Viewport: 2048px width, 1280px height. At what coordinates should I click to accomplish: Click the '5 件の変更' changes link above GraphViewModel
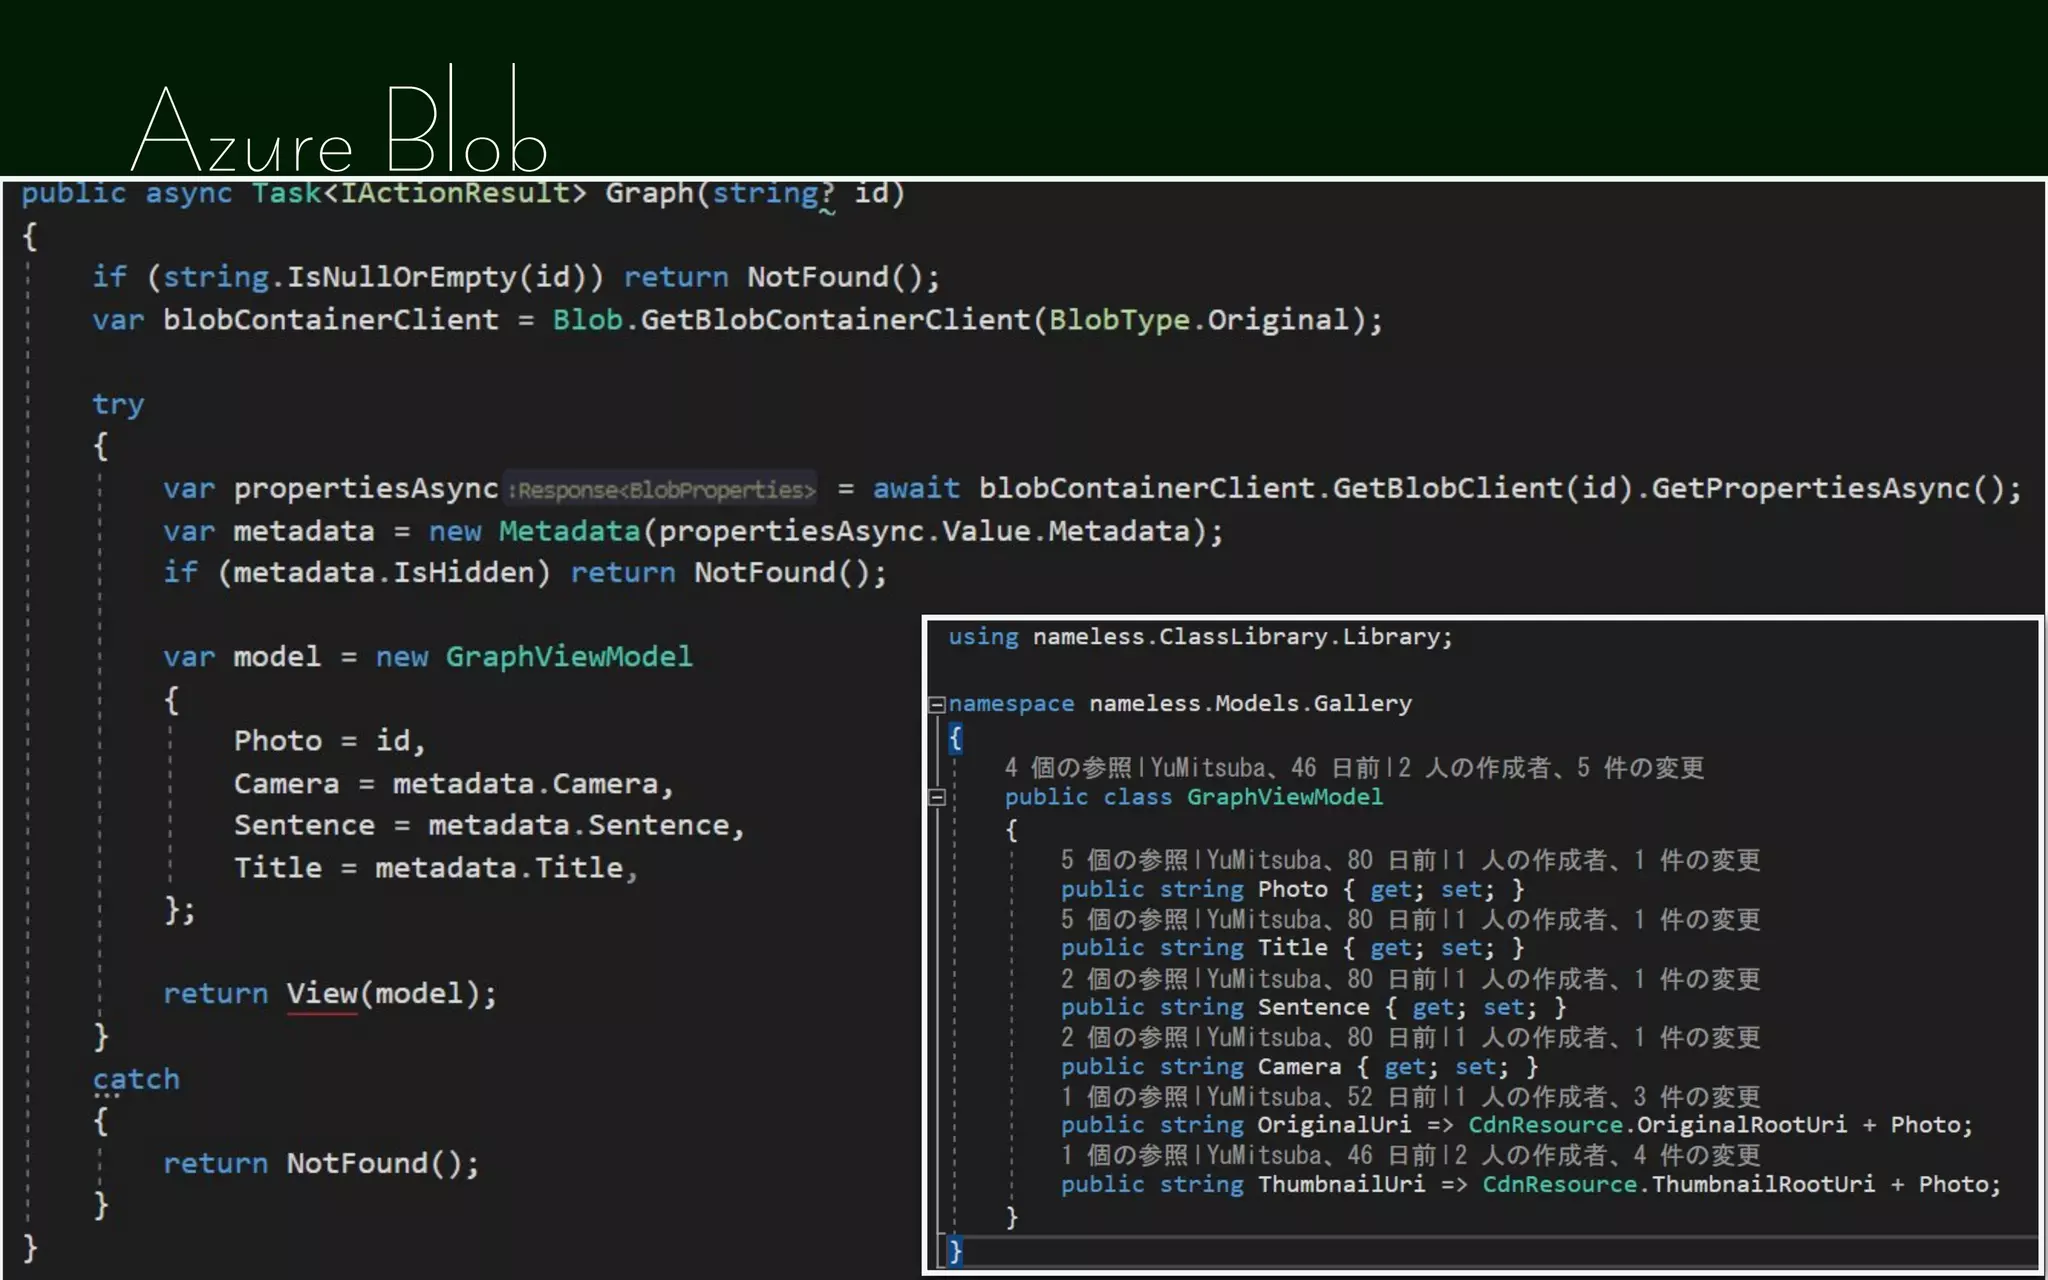[1640, 768]
